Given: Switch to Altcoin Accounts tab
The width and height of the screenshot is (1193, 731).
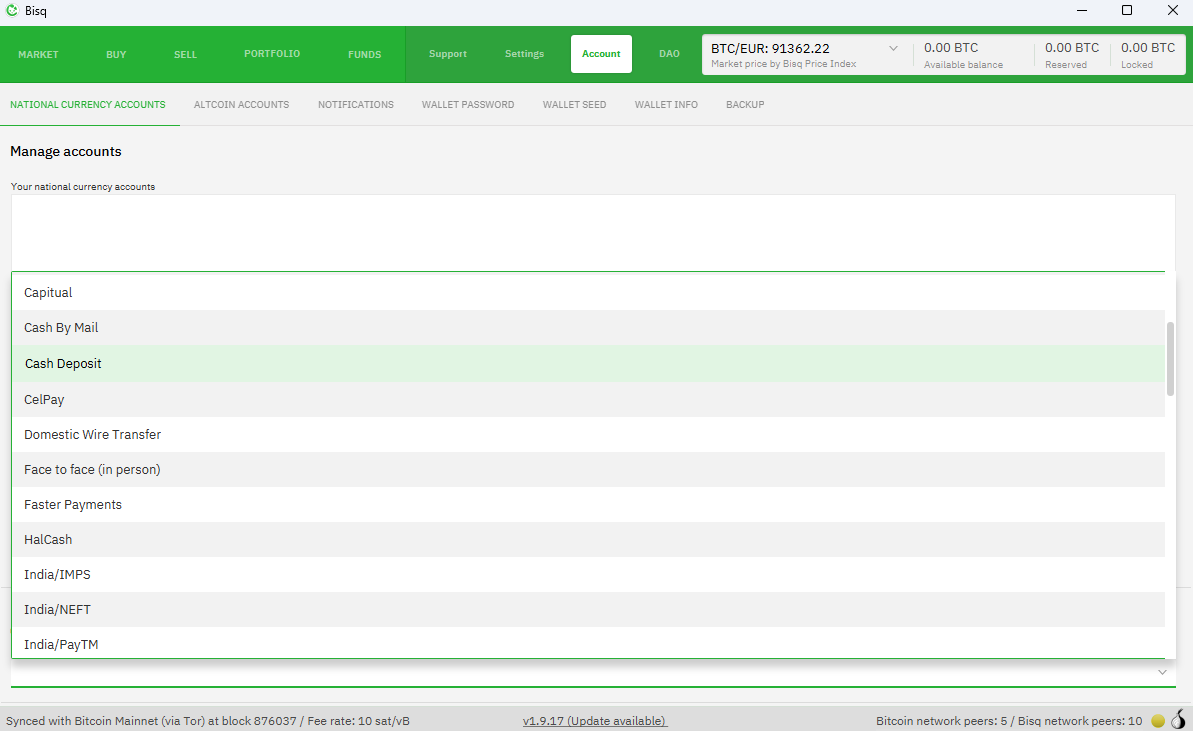Looking at the screenshot, I should click(x=241, y=105).
